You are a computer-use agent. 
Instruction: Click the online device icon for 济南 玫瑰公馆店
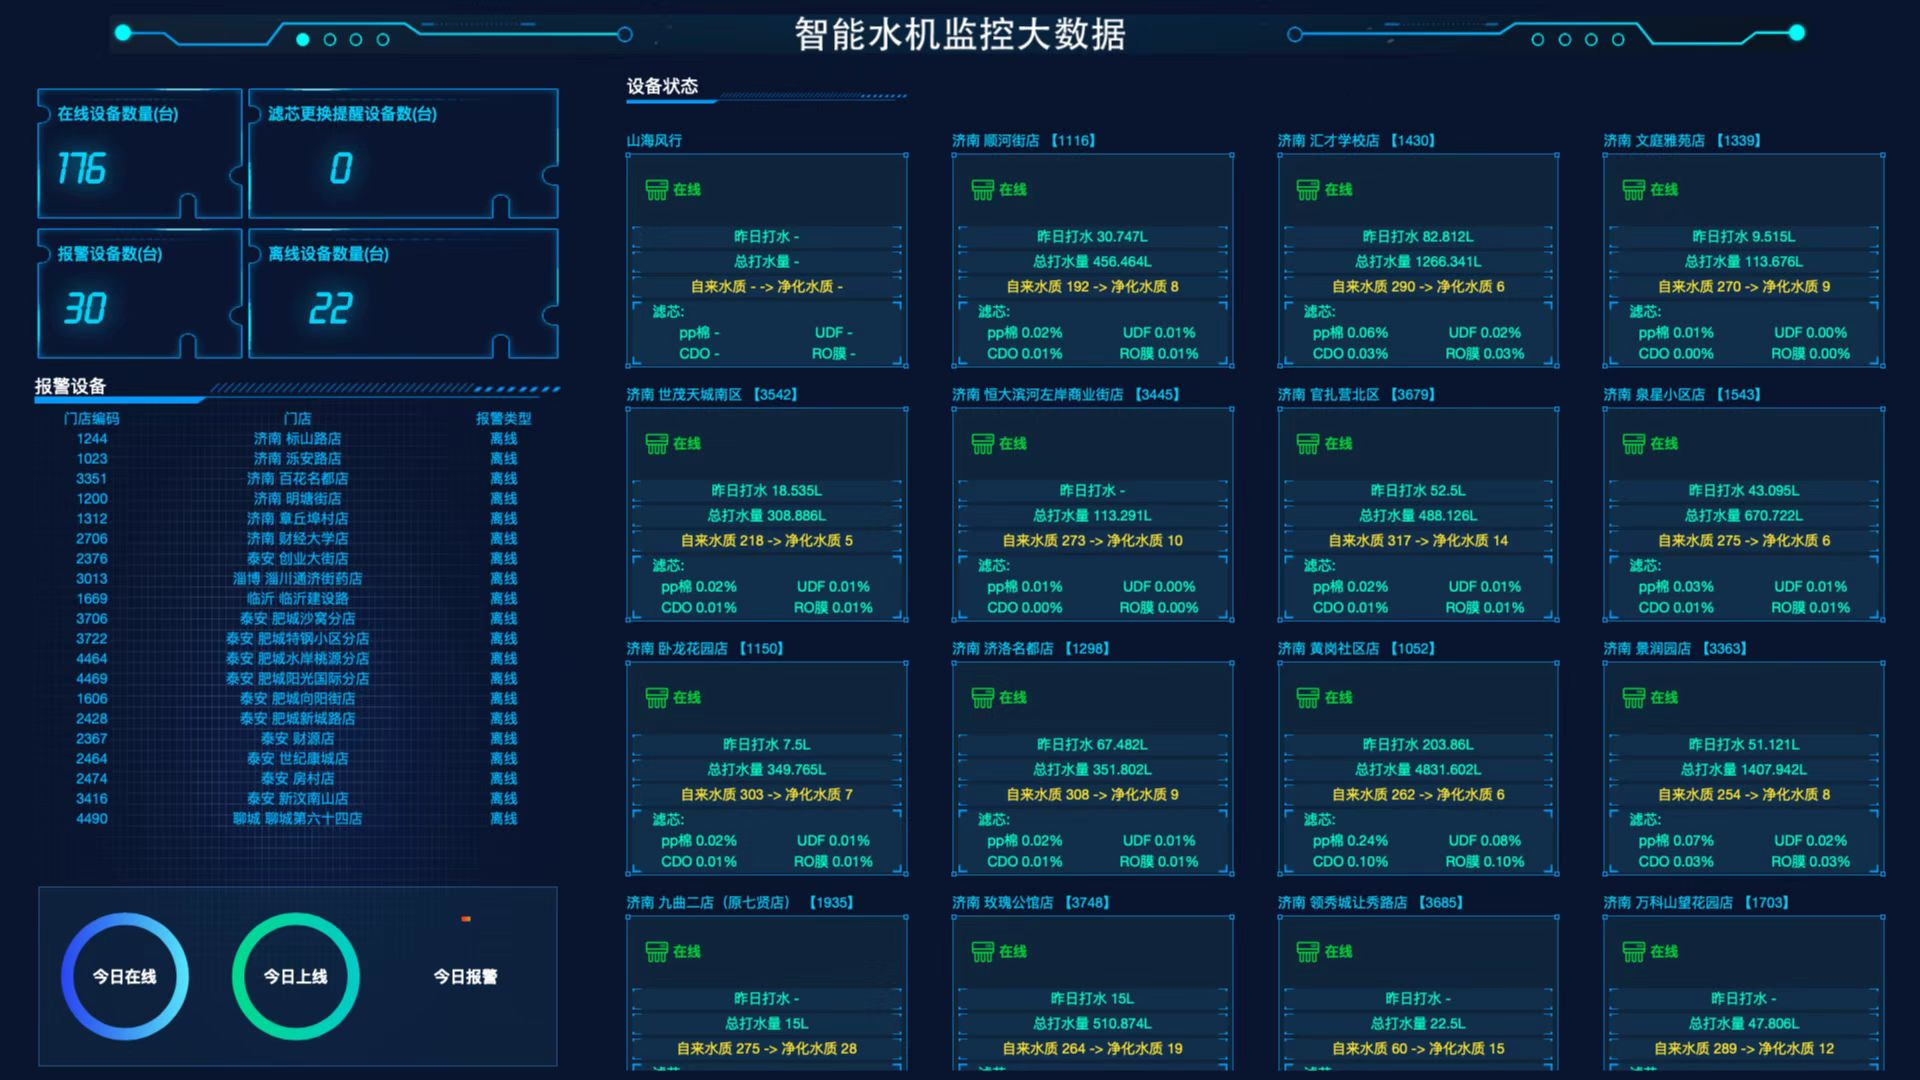point(982,952)
